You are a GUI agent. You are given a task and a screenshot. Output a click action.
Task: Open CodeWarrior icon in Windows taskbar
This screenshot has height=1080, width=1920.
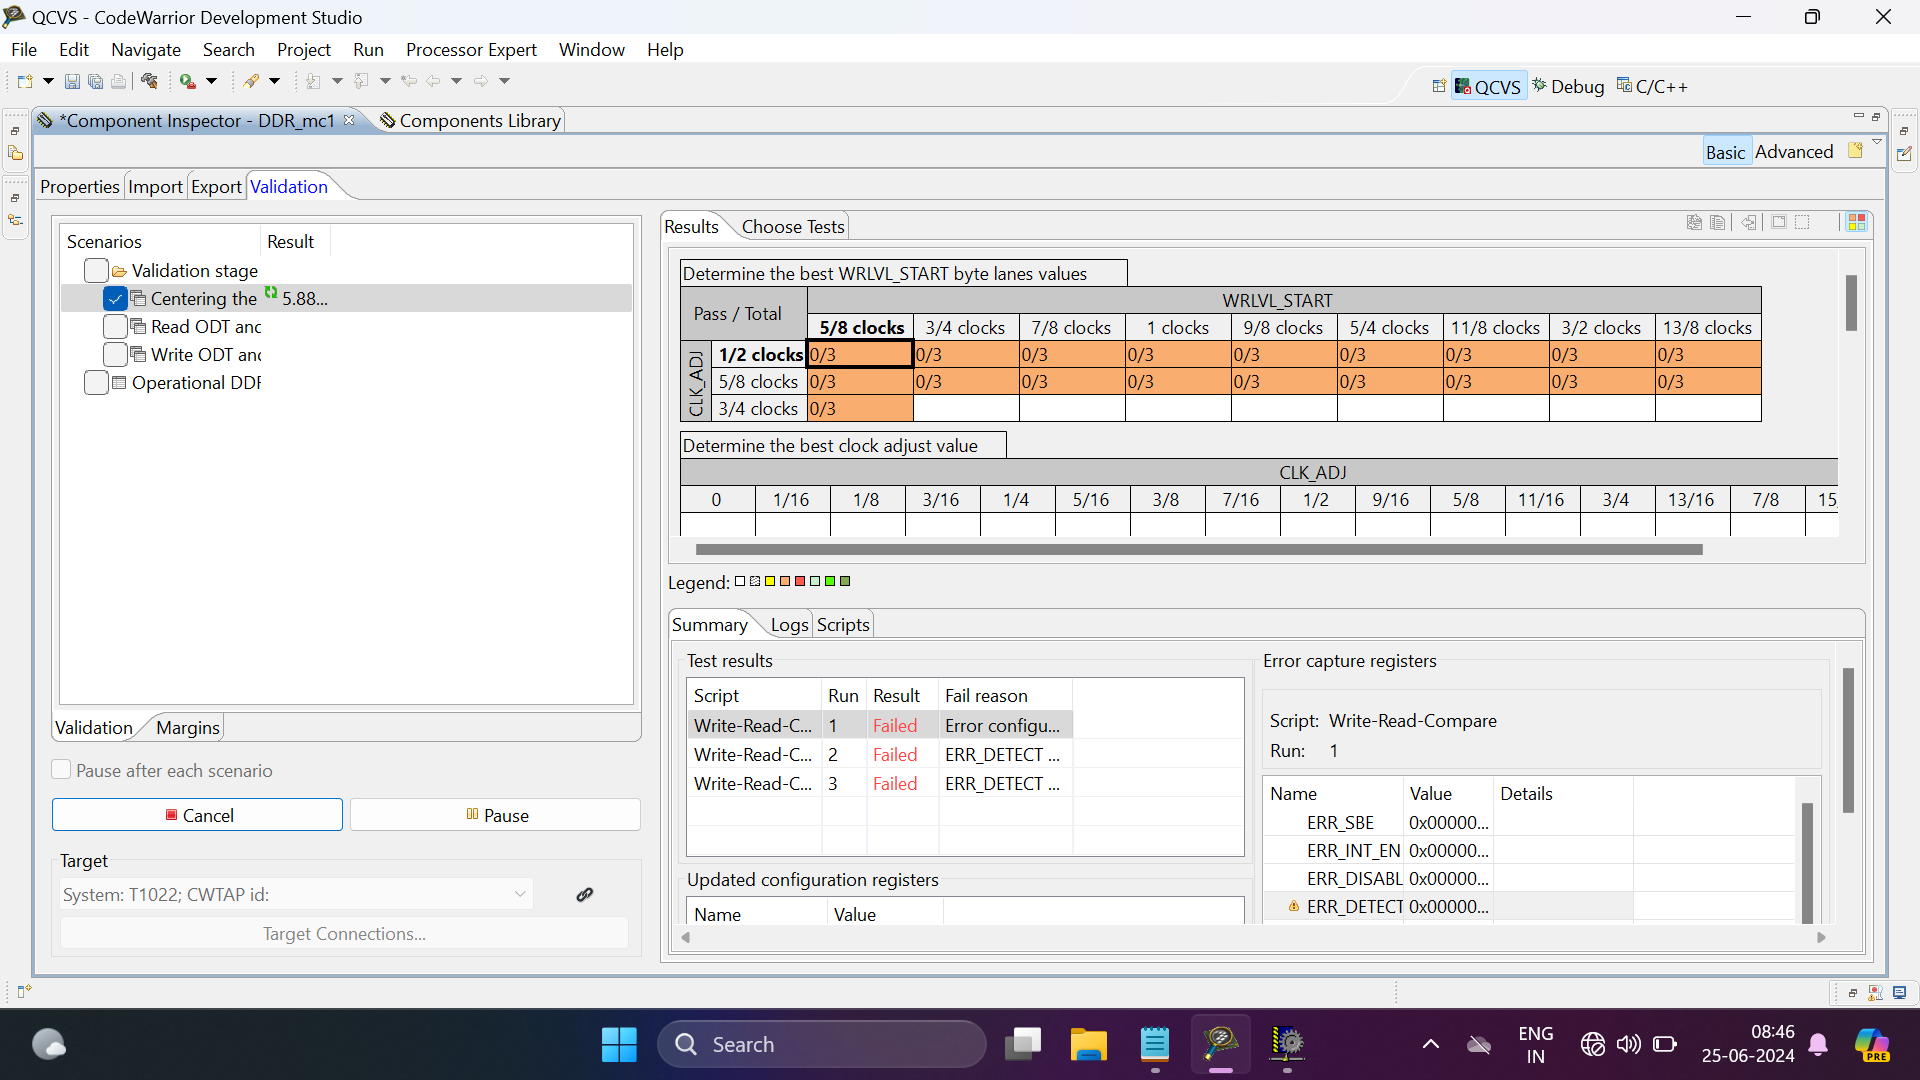point(1220,1044)
